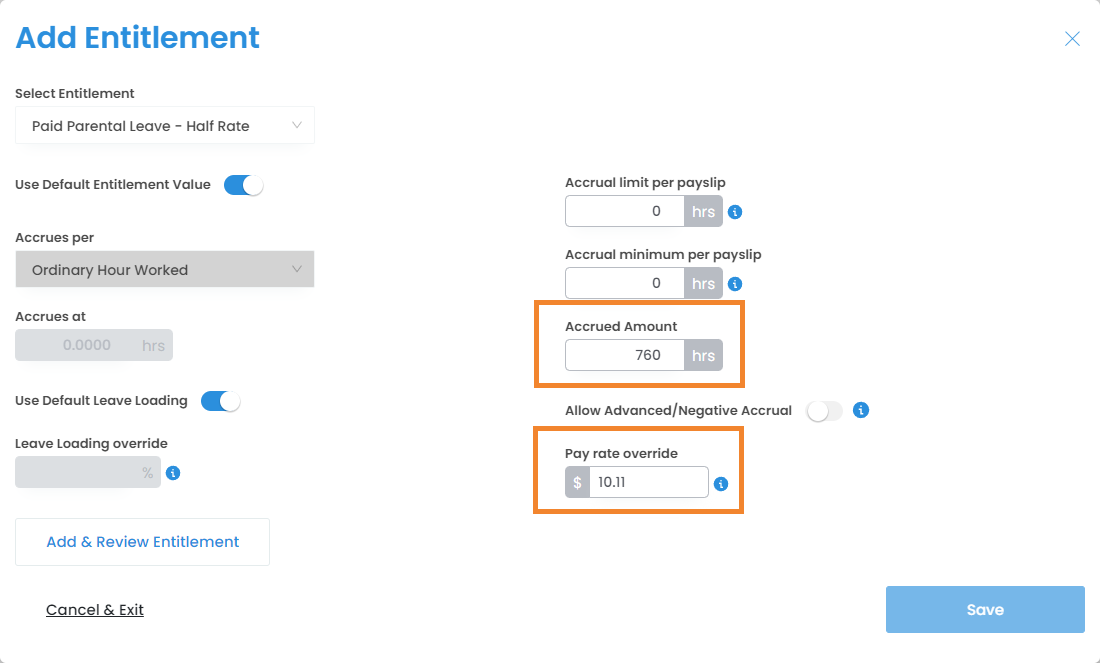The width and height of the screenshot is (1100, 663).
Task: Click the Pay rate override input field
Action: [648, 483]
